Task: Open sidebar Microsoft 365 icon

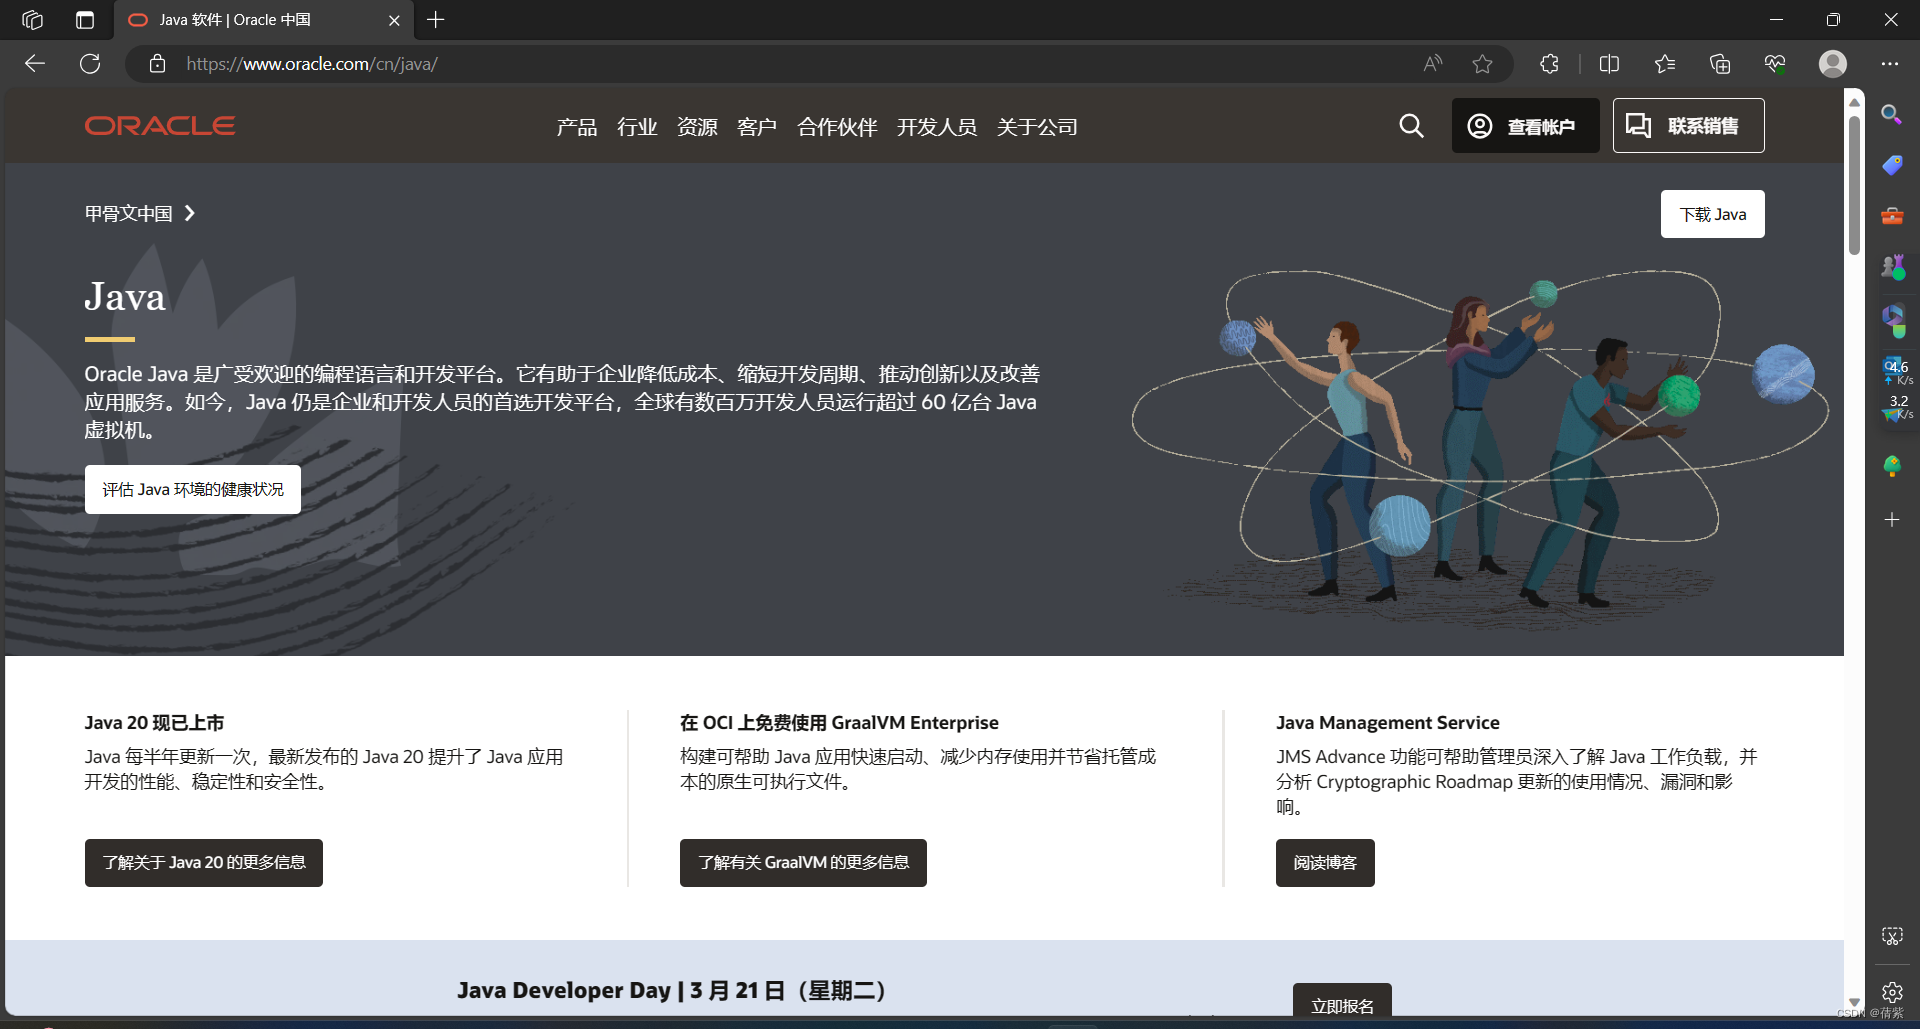Action: (1893, 318)
